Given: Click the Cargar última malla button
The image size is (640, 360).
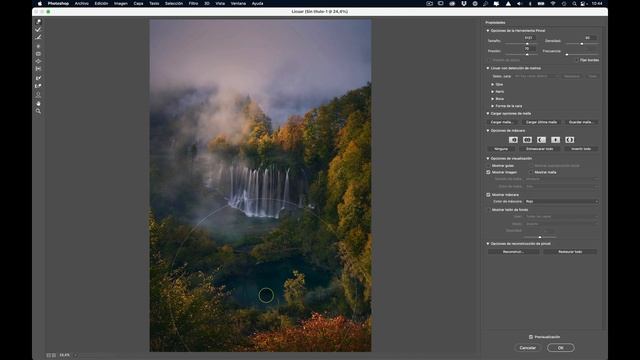Looking at the screenshot, I should pyautogui.click(x=541, y=122).
